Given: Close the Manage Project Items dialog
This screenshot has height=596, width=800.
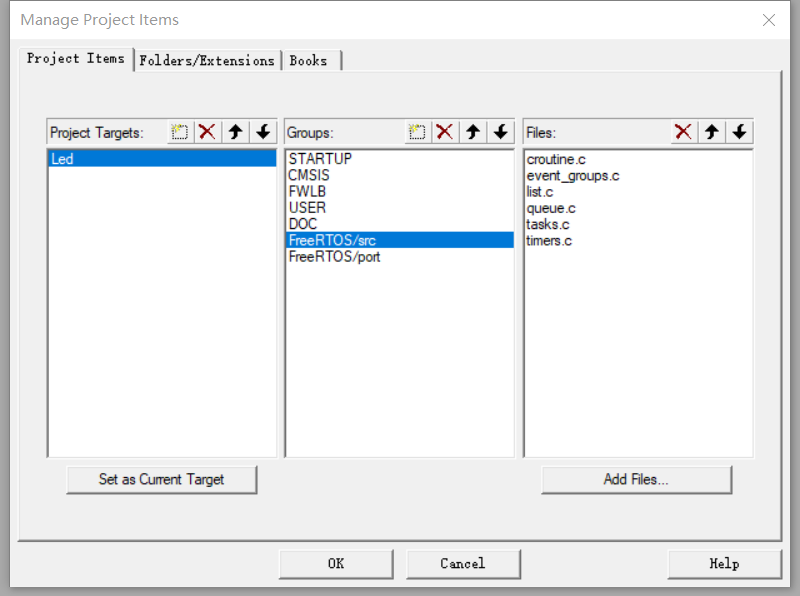Looking at the screenshot, I should 769,20.
